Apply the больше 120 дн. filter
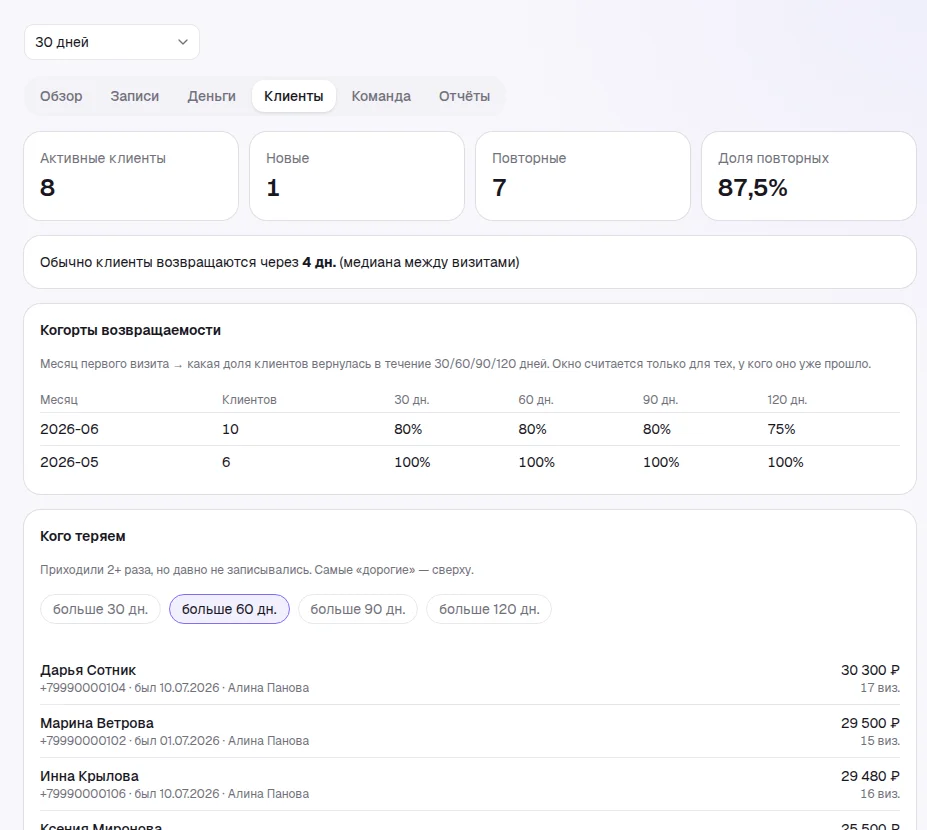 click(x=489, y=609)
